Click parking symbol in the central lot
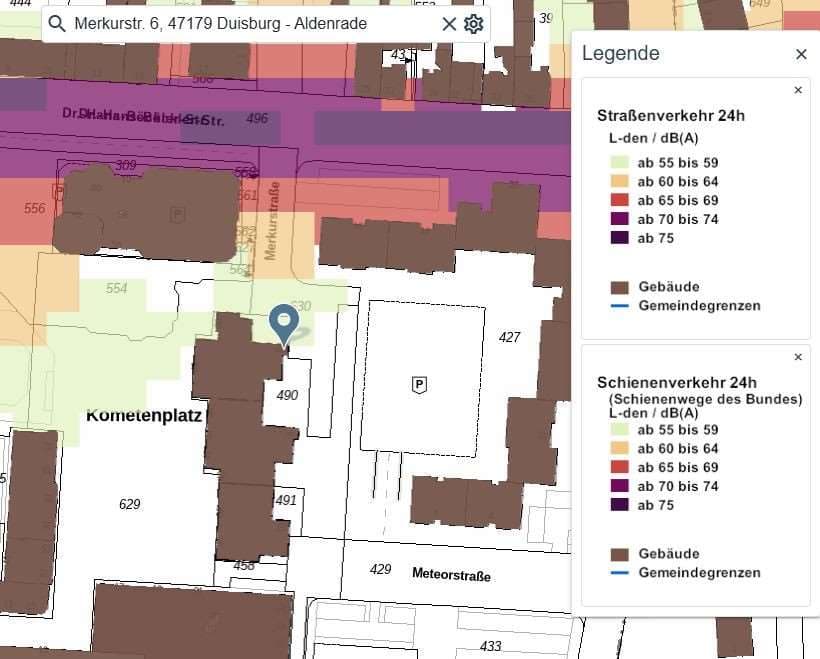 coord(419,384)
